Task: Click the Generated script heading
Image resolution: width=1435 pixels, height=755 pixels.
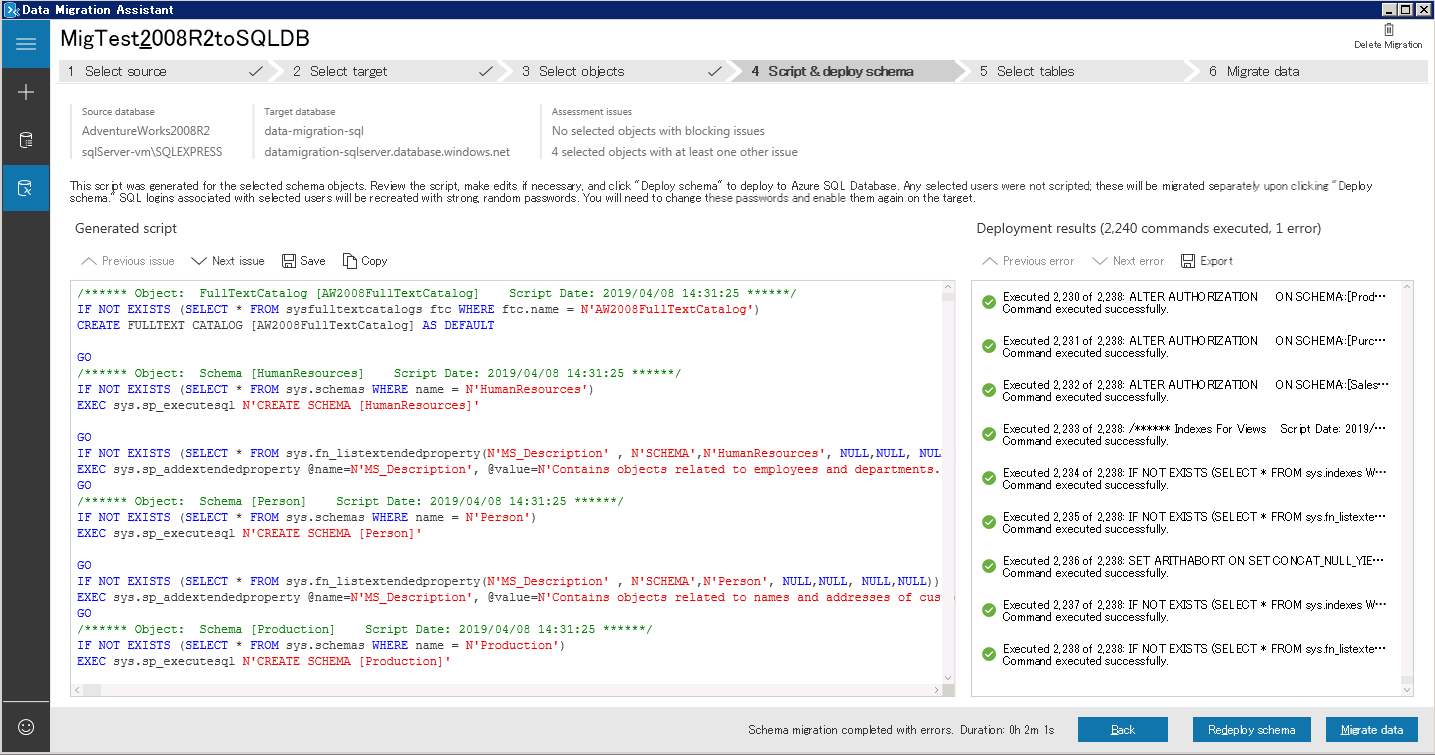Action: pos(126,229)
